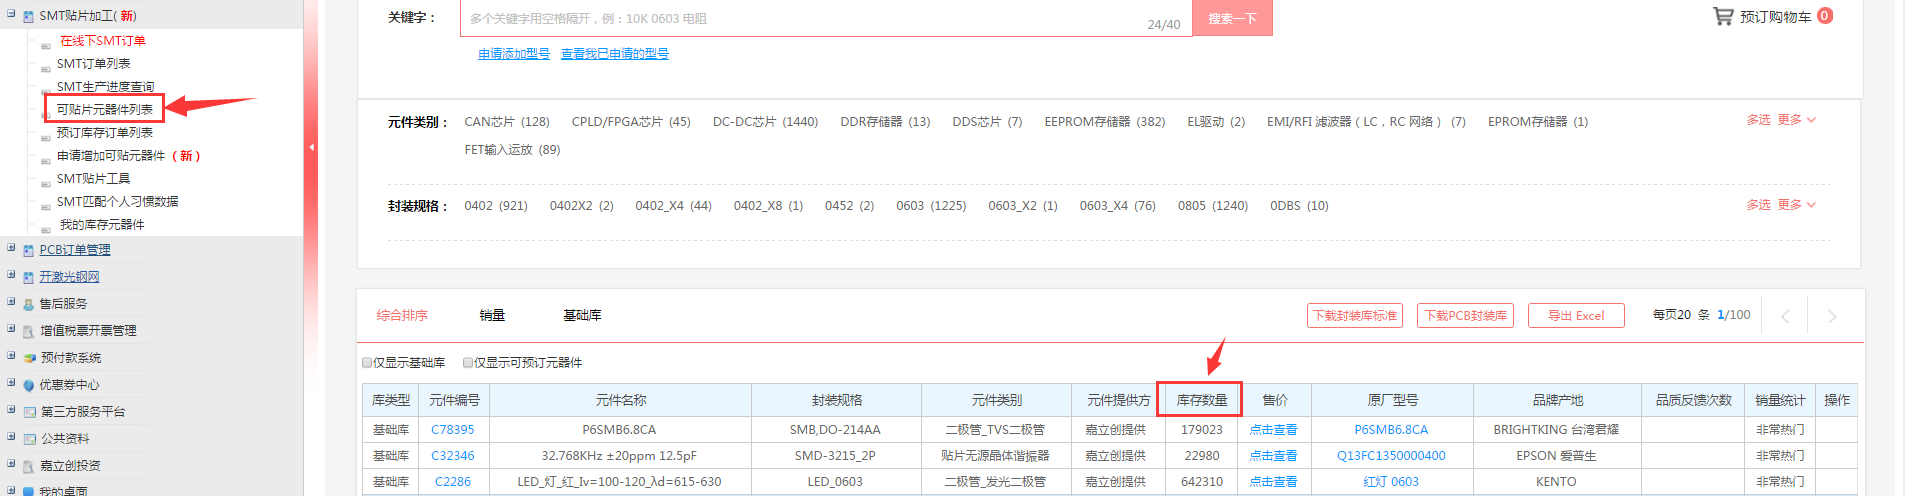This screenshot has width=1905, height=496.
Task: Click the 增值税票开票管理 document icon
Action: pos(29,331)
